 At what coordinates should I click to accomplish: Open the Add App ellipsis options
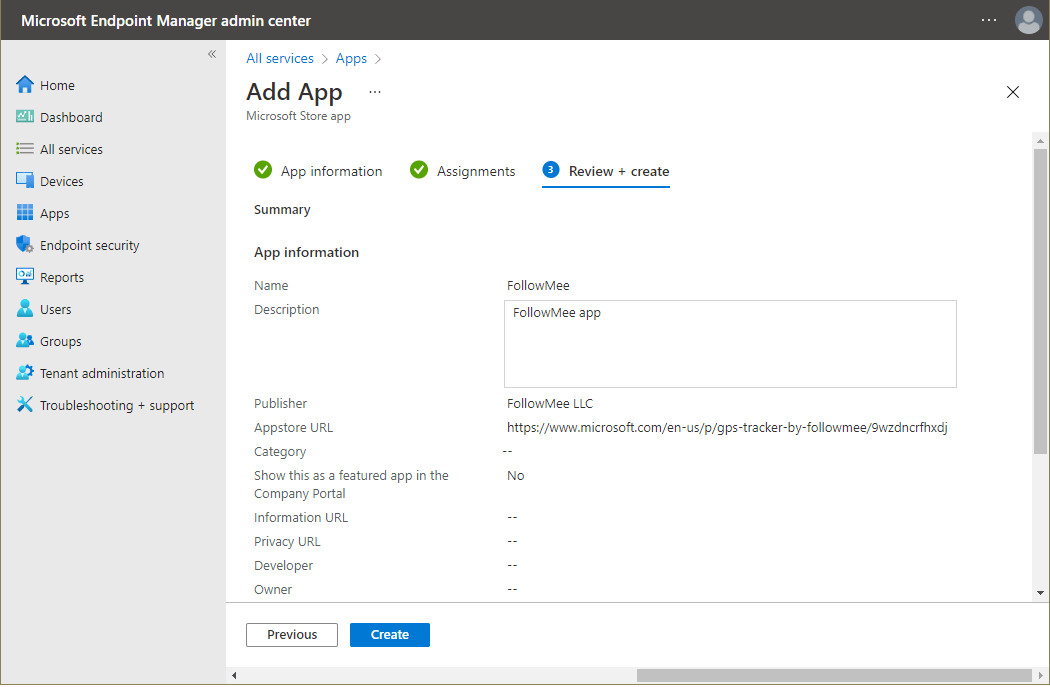pos(375,91)
